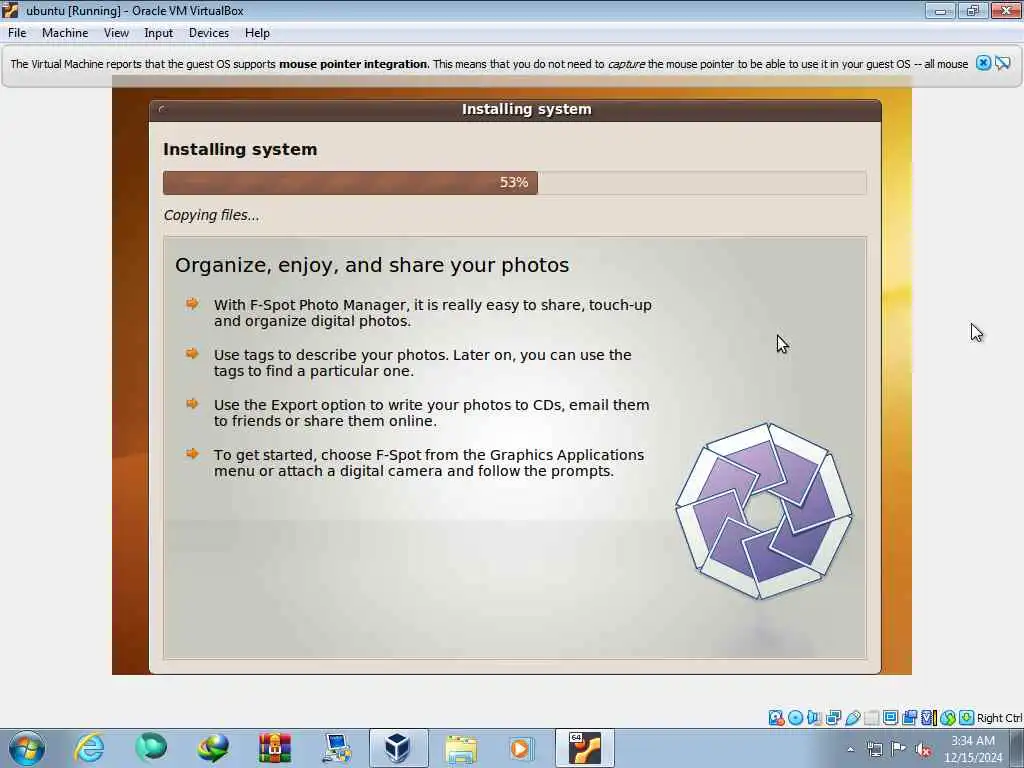The height and width of the screenshot is (768, 1024).
Task: Click the network adapters status icon
Action: pos(833,718)
